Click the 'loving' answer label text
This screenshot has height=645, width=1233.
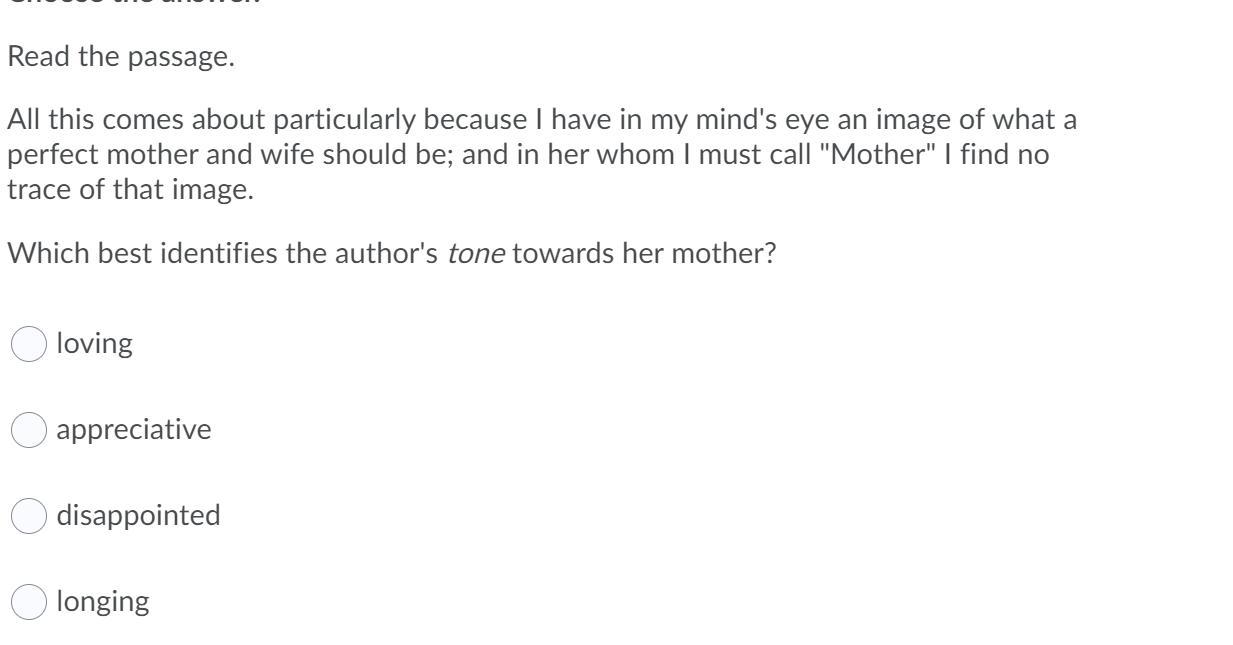point(94,344)
